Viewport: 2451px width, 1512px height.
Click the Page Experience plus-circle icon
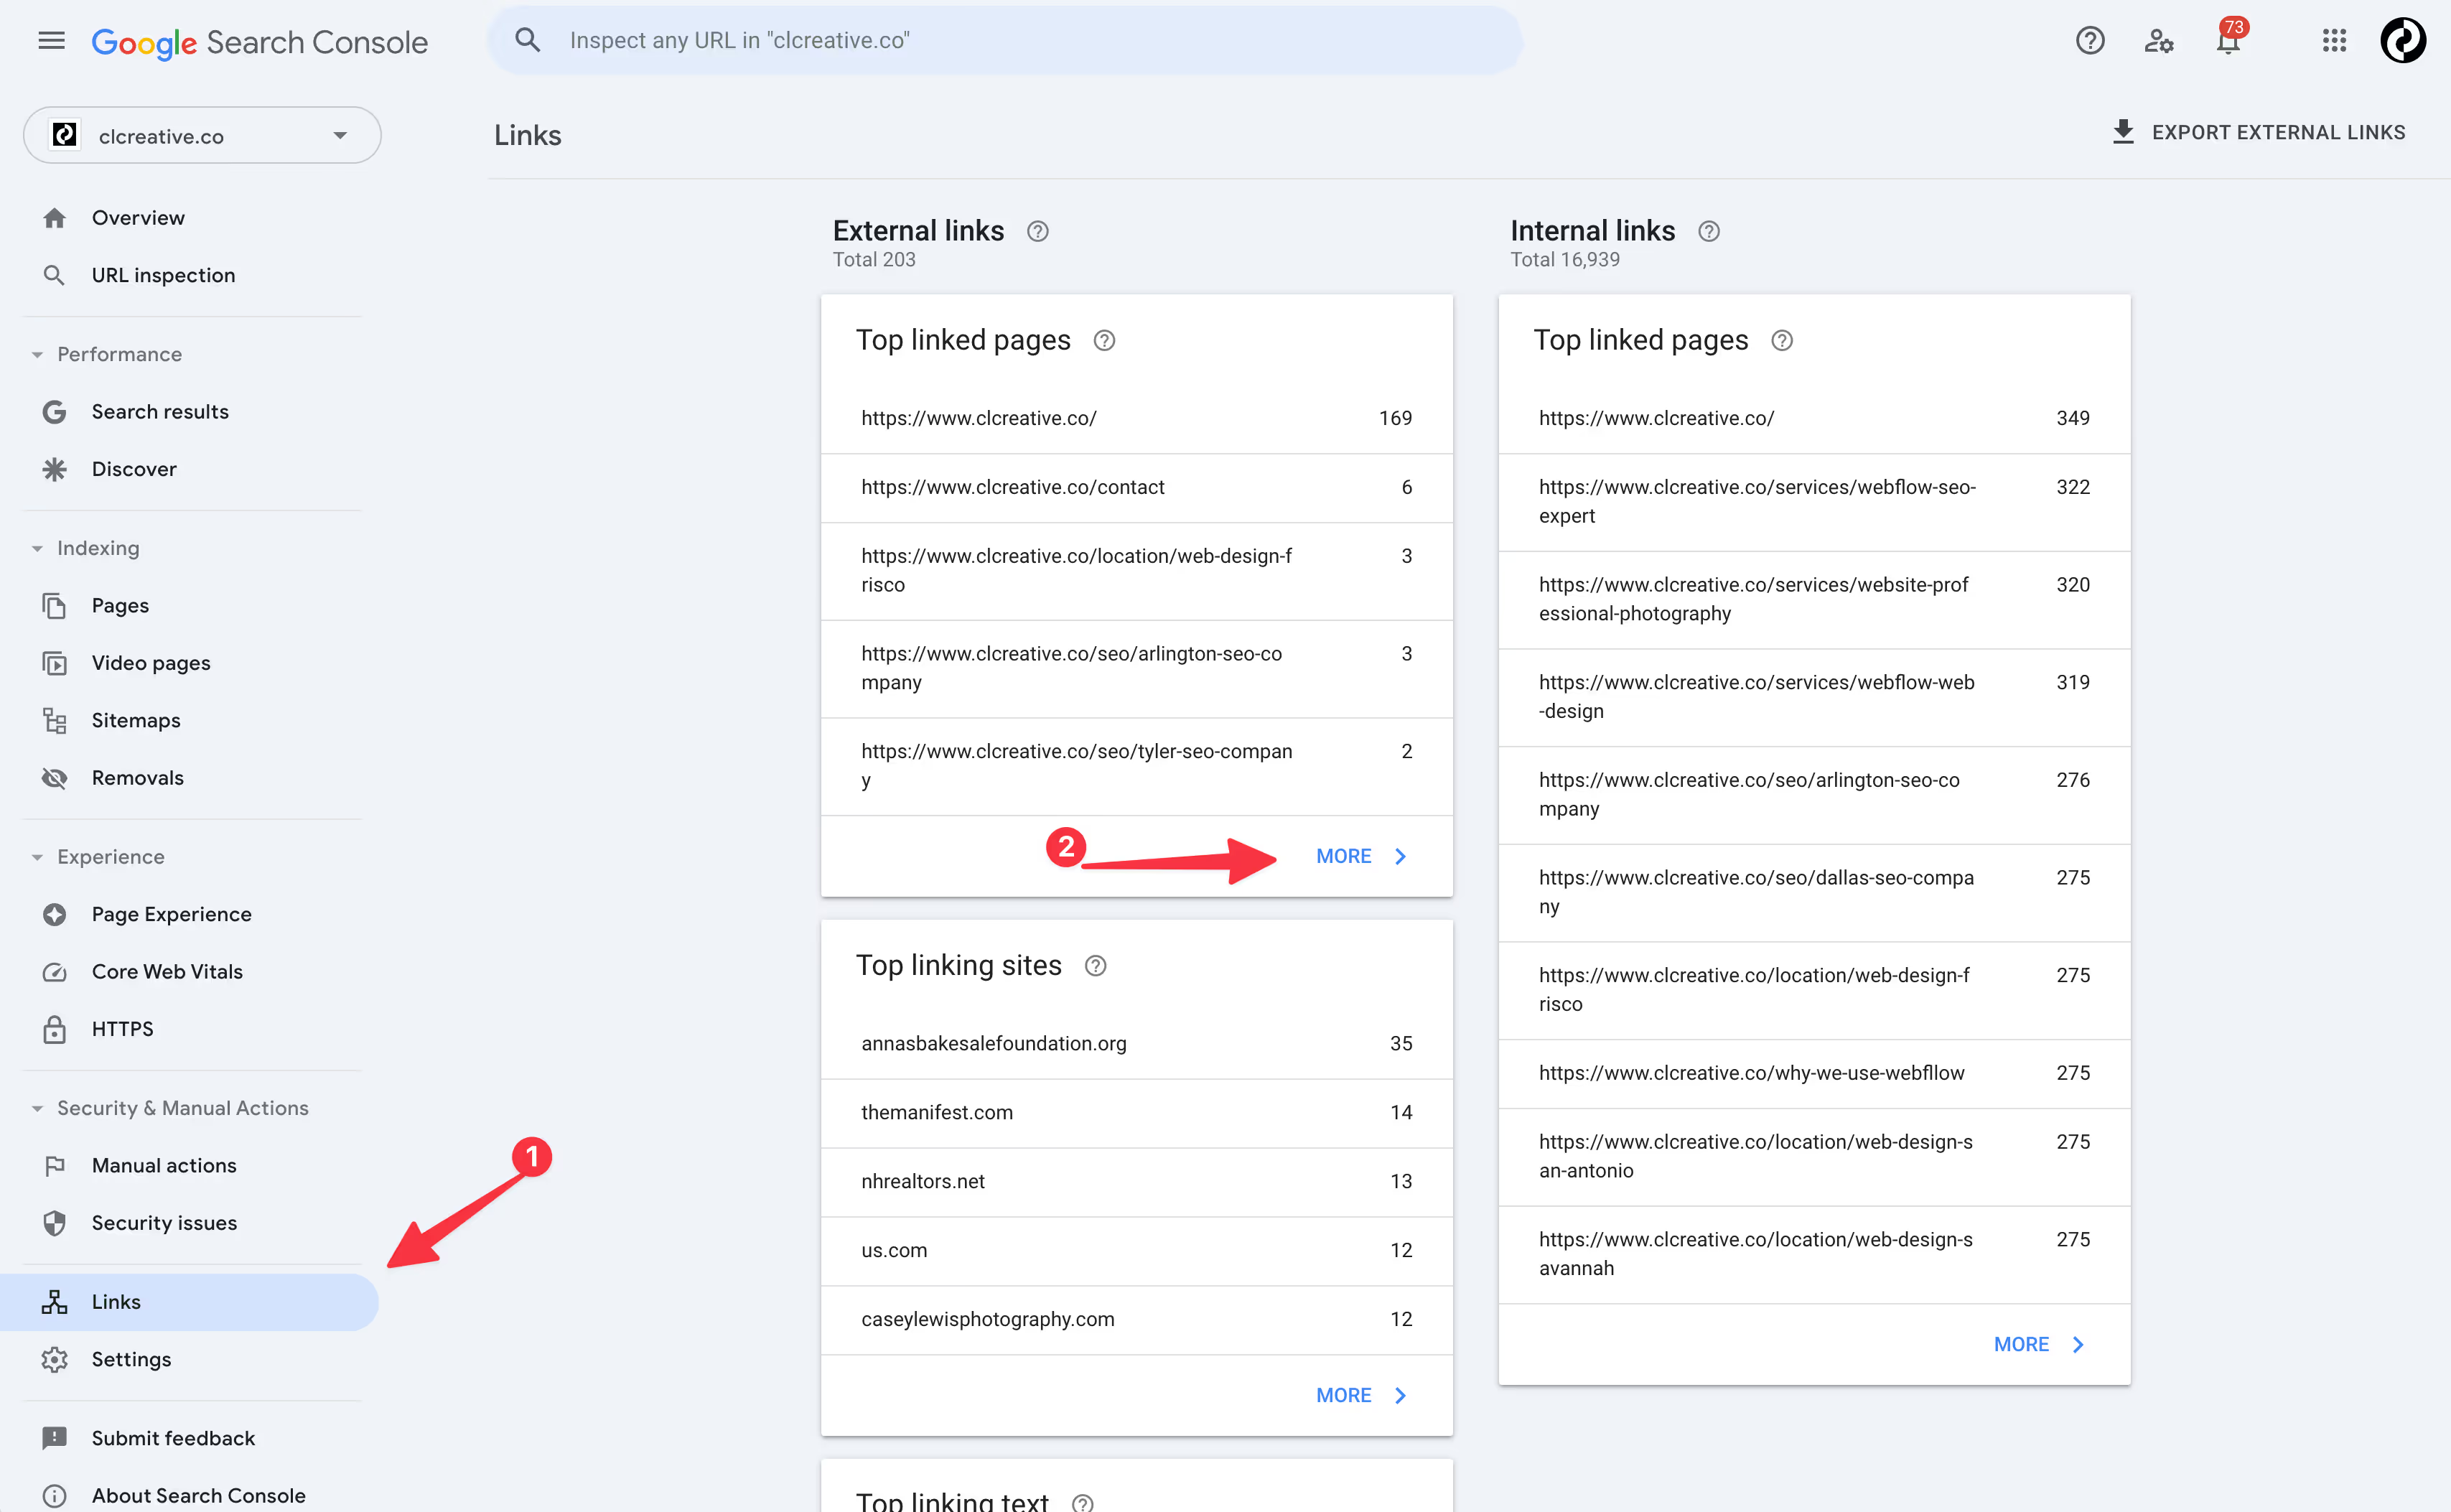[x=54, y=914]
